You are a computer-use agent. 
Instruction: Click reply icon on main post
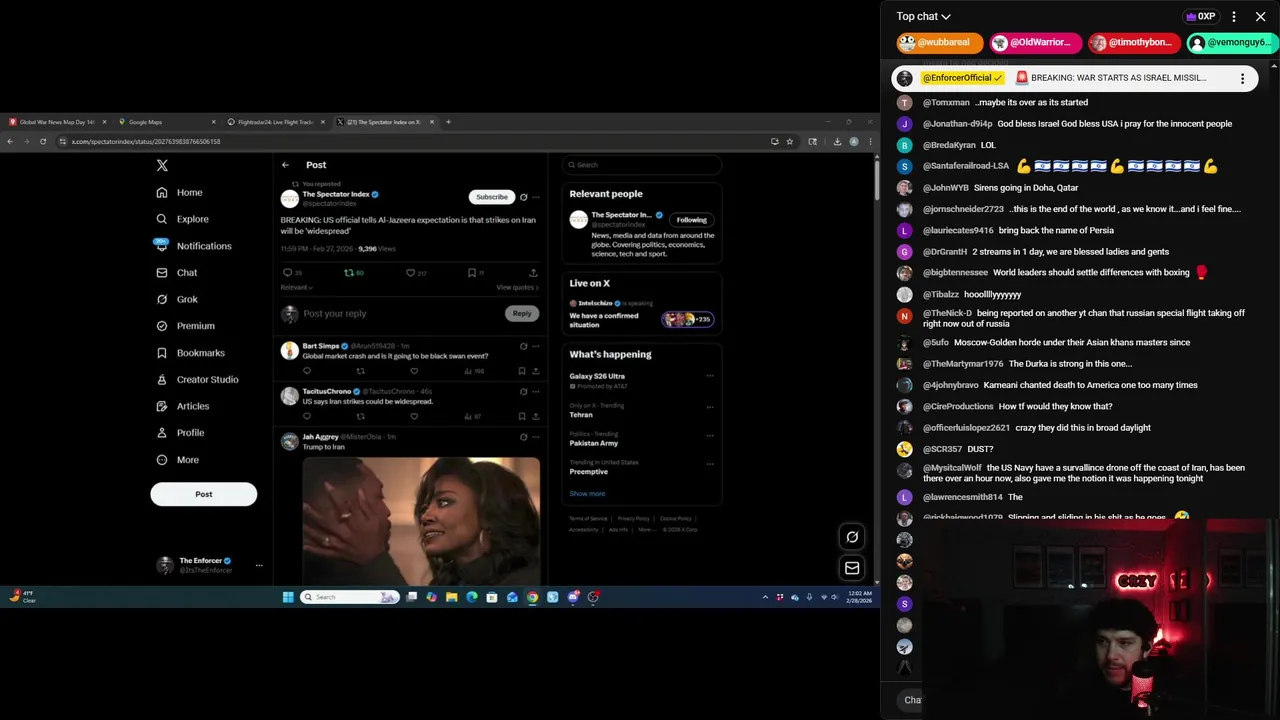[288, 272]
